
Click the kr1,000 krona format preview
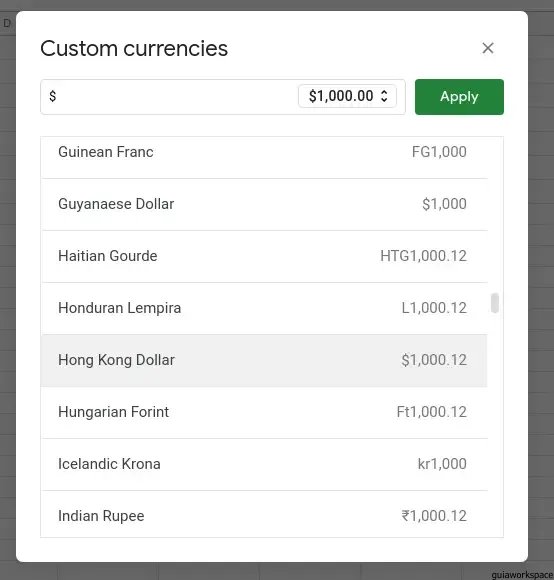(x=442, y=464)
